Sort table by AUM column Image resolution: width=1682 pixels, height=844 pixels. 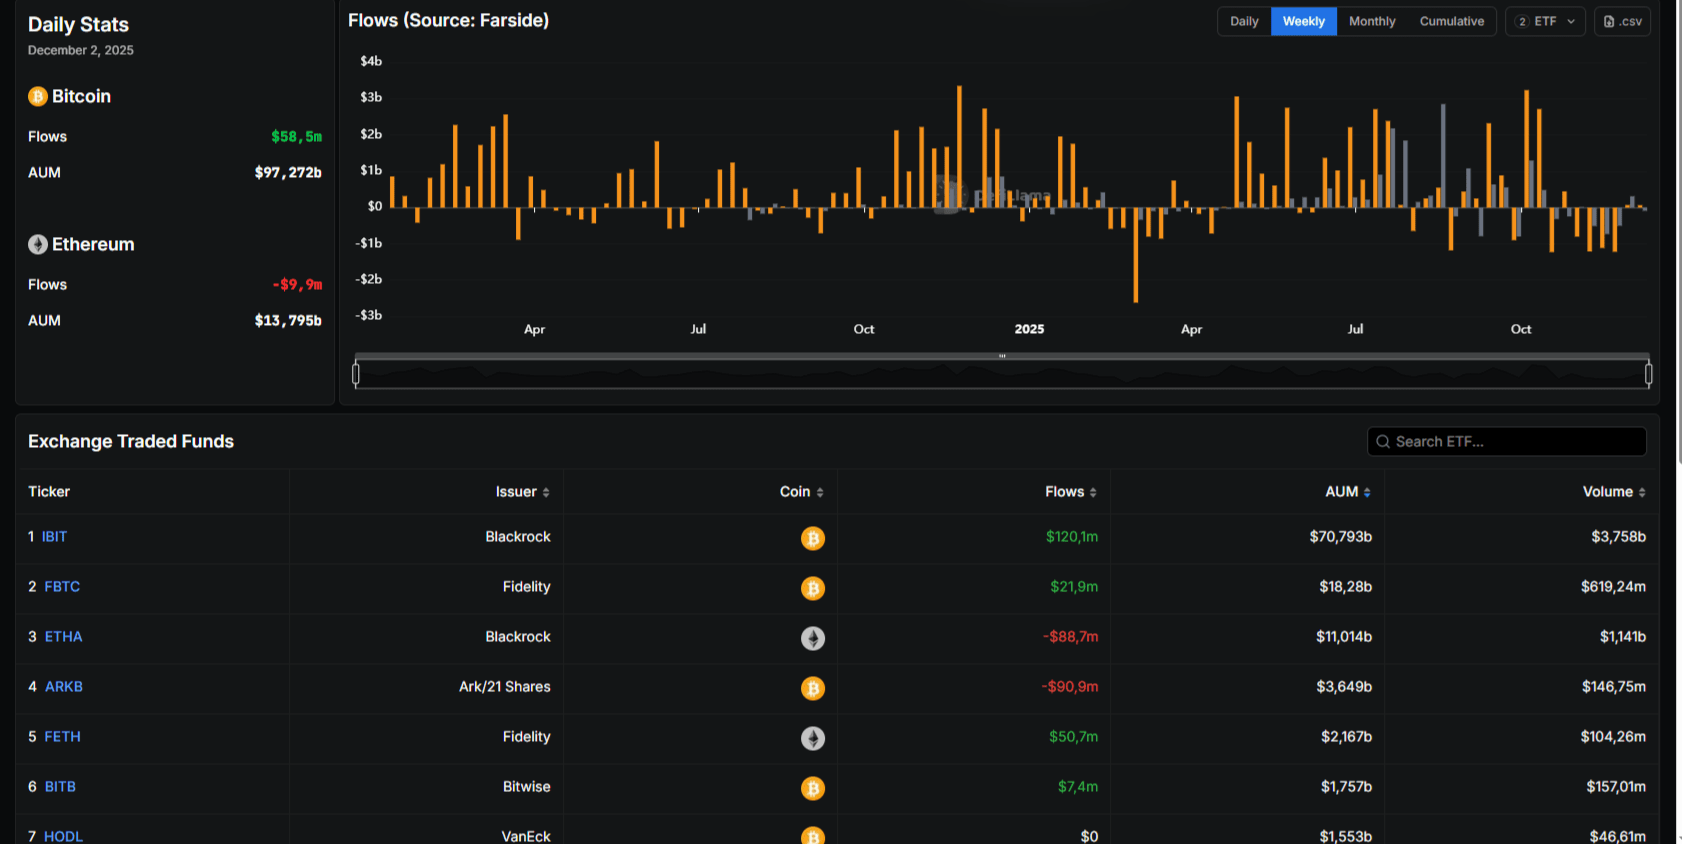point(1347,492)
